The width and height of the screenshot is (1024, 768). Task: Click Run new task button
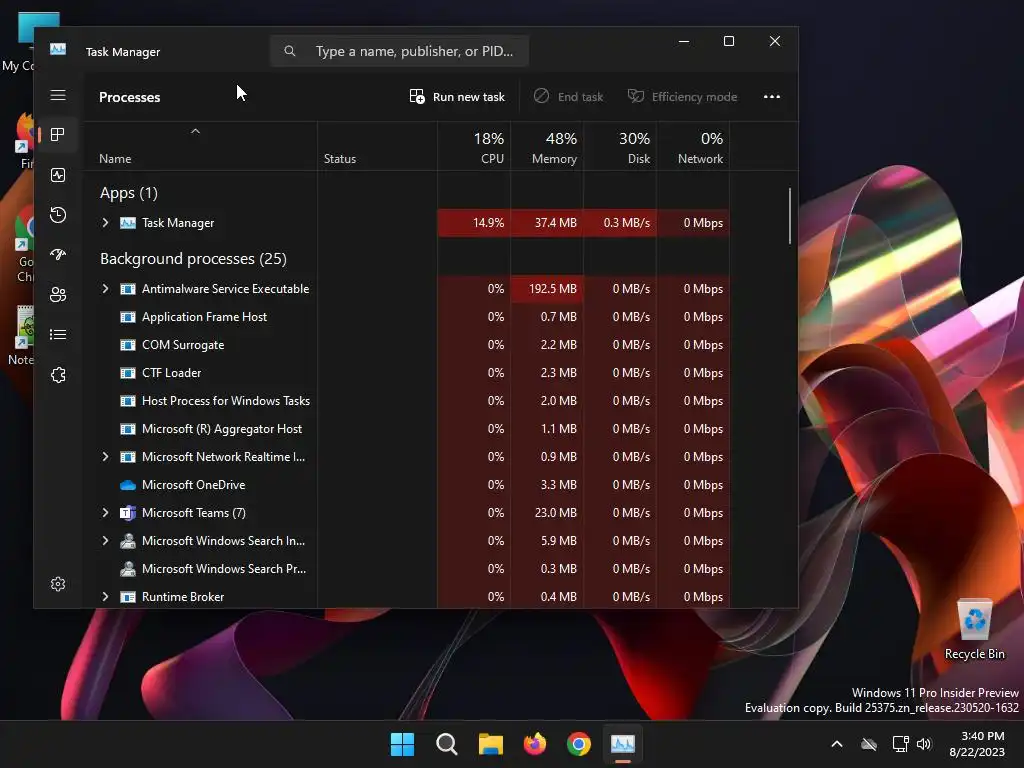point(457,97)
